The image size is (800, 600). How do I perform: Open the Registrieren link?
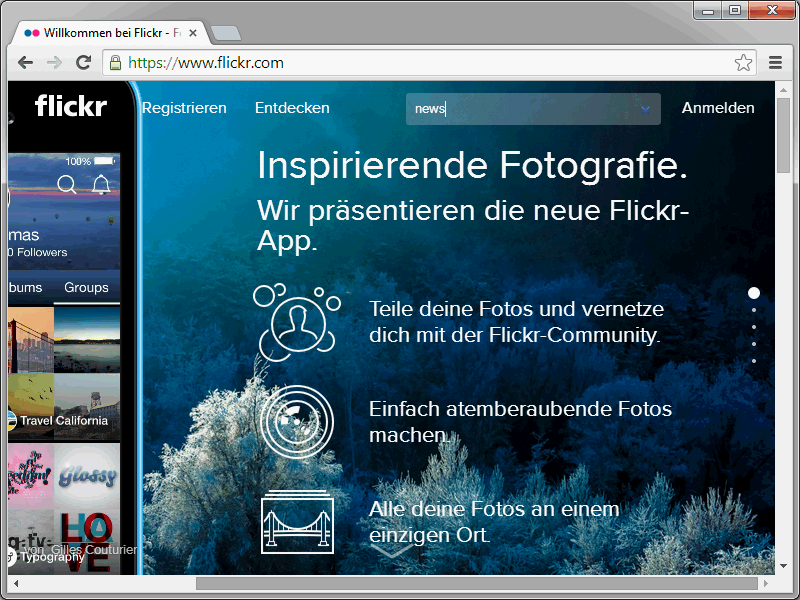tap(184, 108)
